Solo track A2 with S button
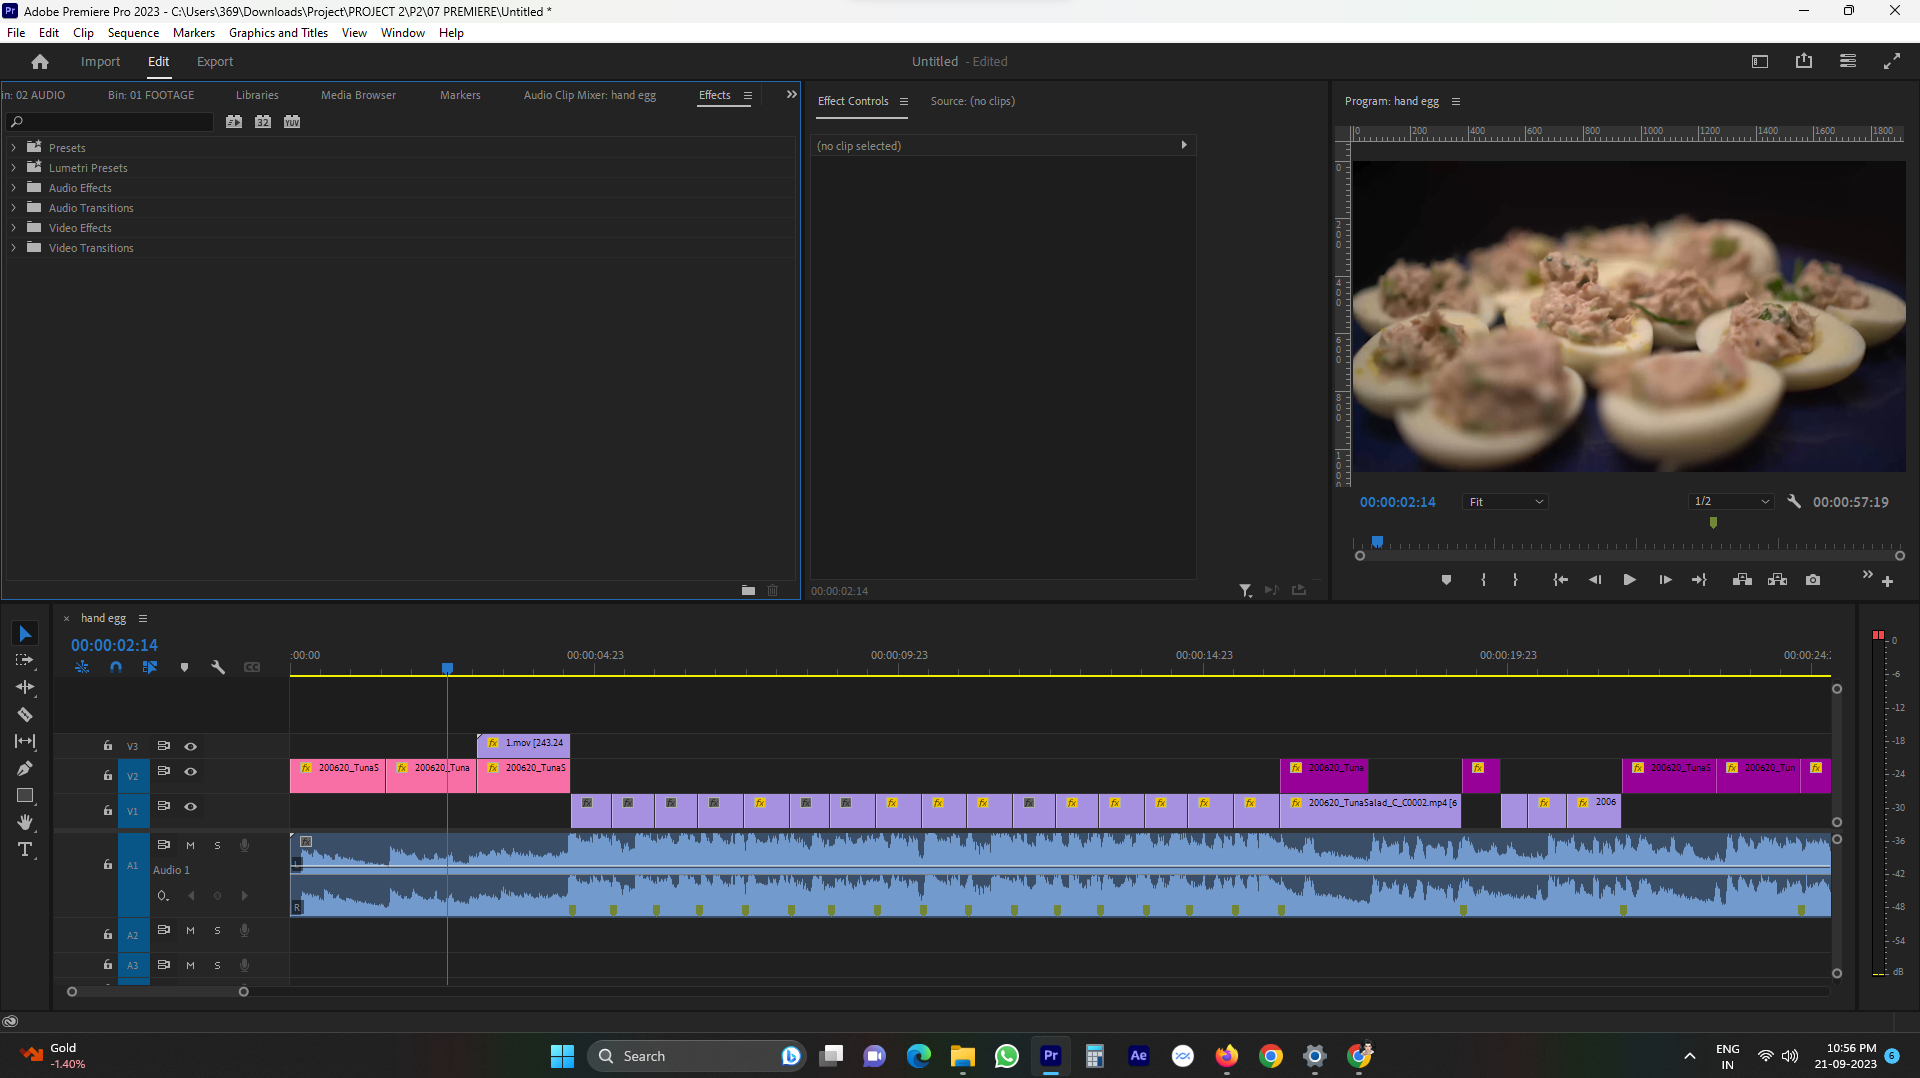Screen dimensions: 1920x1078 pyautogui.click(x=217, y=931)
